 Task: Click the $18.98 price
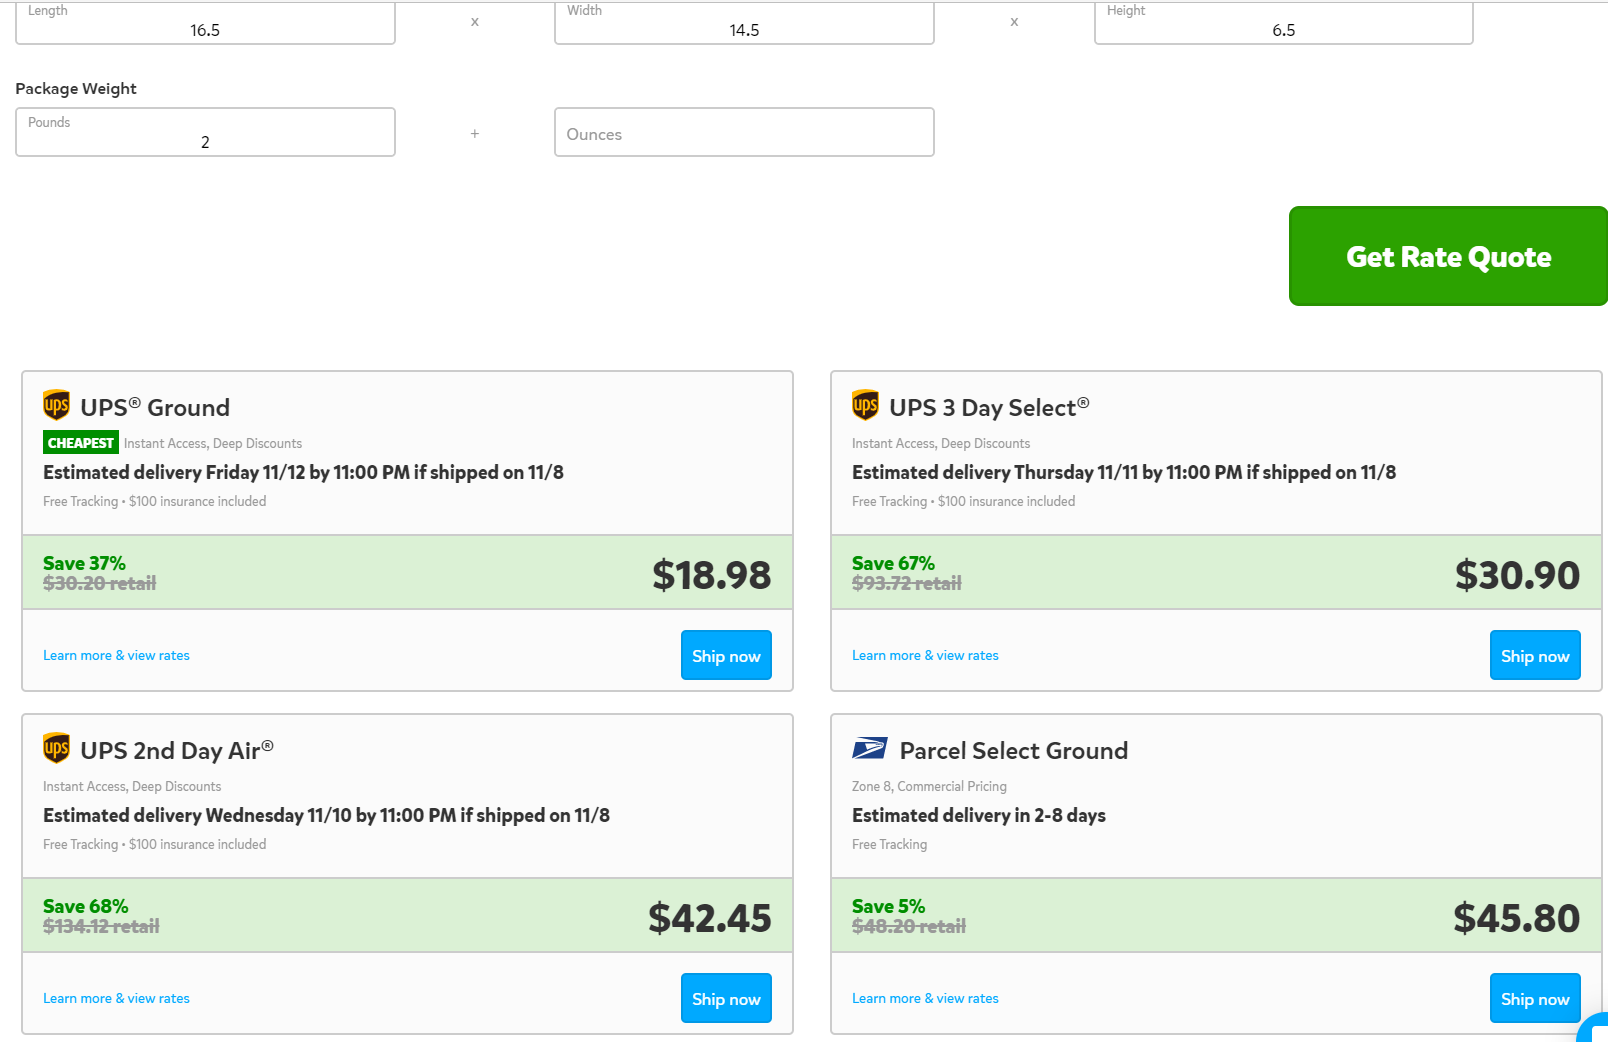click(711, 575)
